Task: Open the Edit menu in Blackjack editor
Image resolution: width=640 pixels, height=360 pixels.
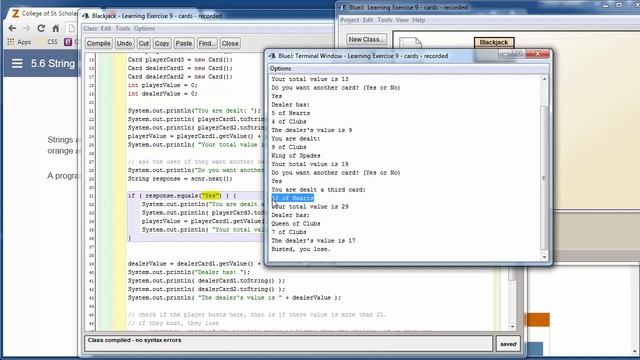Action: coord(106,29)
